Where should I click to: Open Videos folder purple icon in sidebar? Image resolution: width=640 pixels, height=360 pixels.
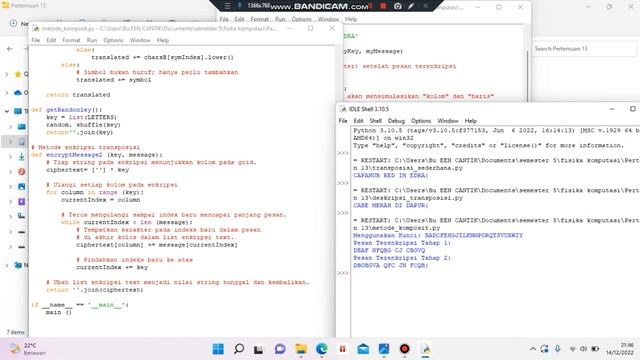tap(21, 202)
